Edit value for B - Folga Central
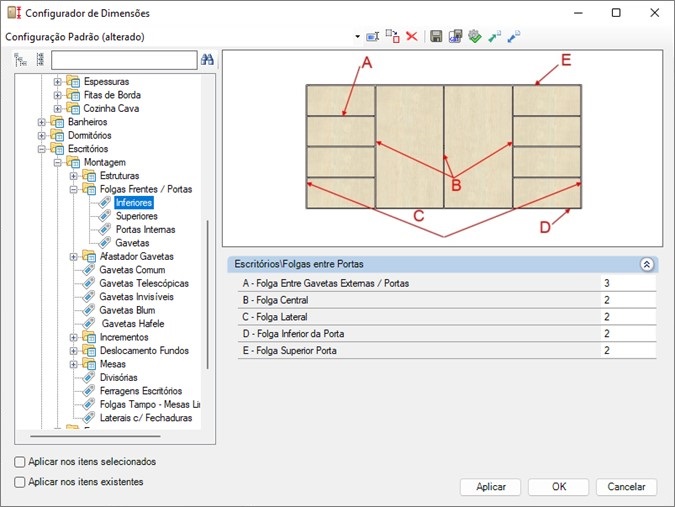Viewport: 675px width, 507px height. pyautogui.click(x=629, y=300)
